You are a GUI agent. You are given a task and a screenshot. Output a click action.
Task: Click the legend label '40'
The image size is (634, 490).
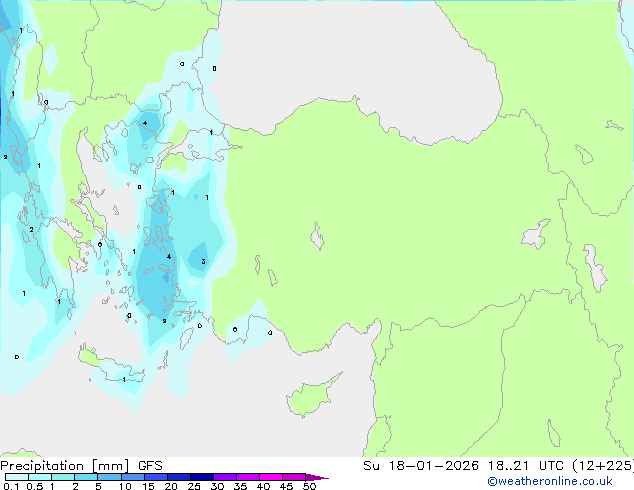(263, 486)
